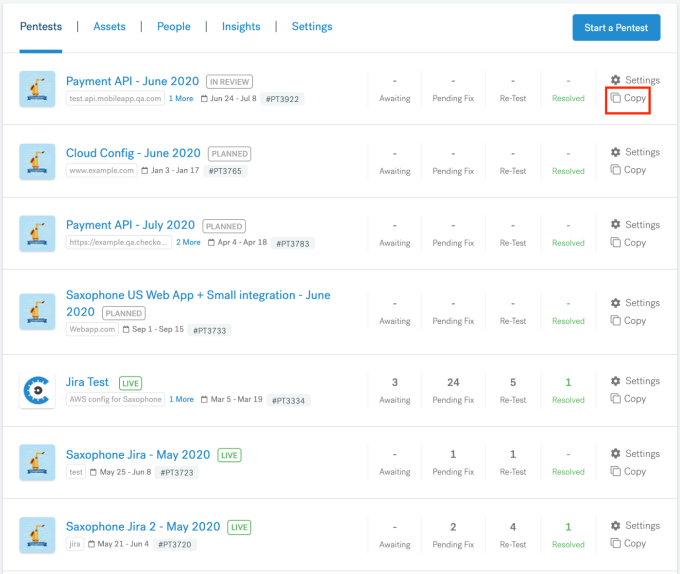Click the https://example.qa.checko... asset tag
Viewport: 680px width, 574px height.
tap(119, 242)
